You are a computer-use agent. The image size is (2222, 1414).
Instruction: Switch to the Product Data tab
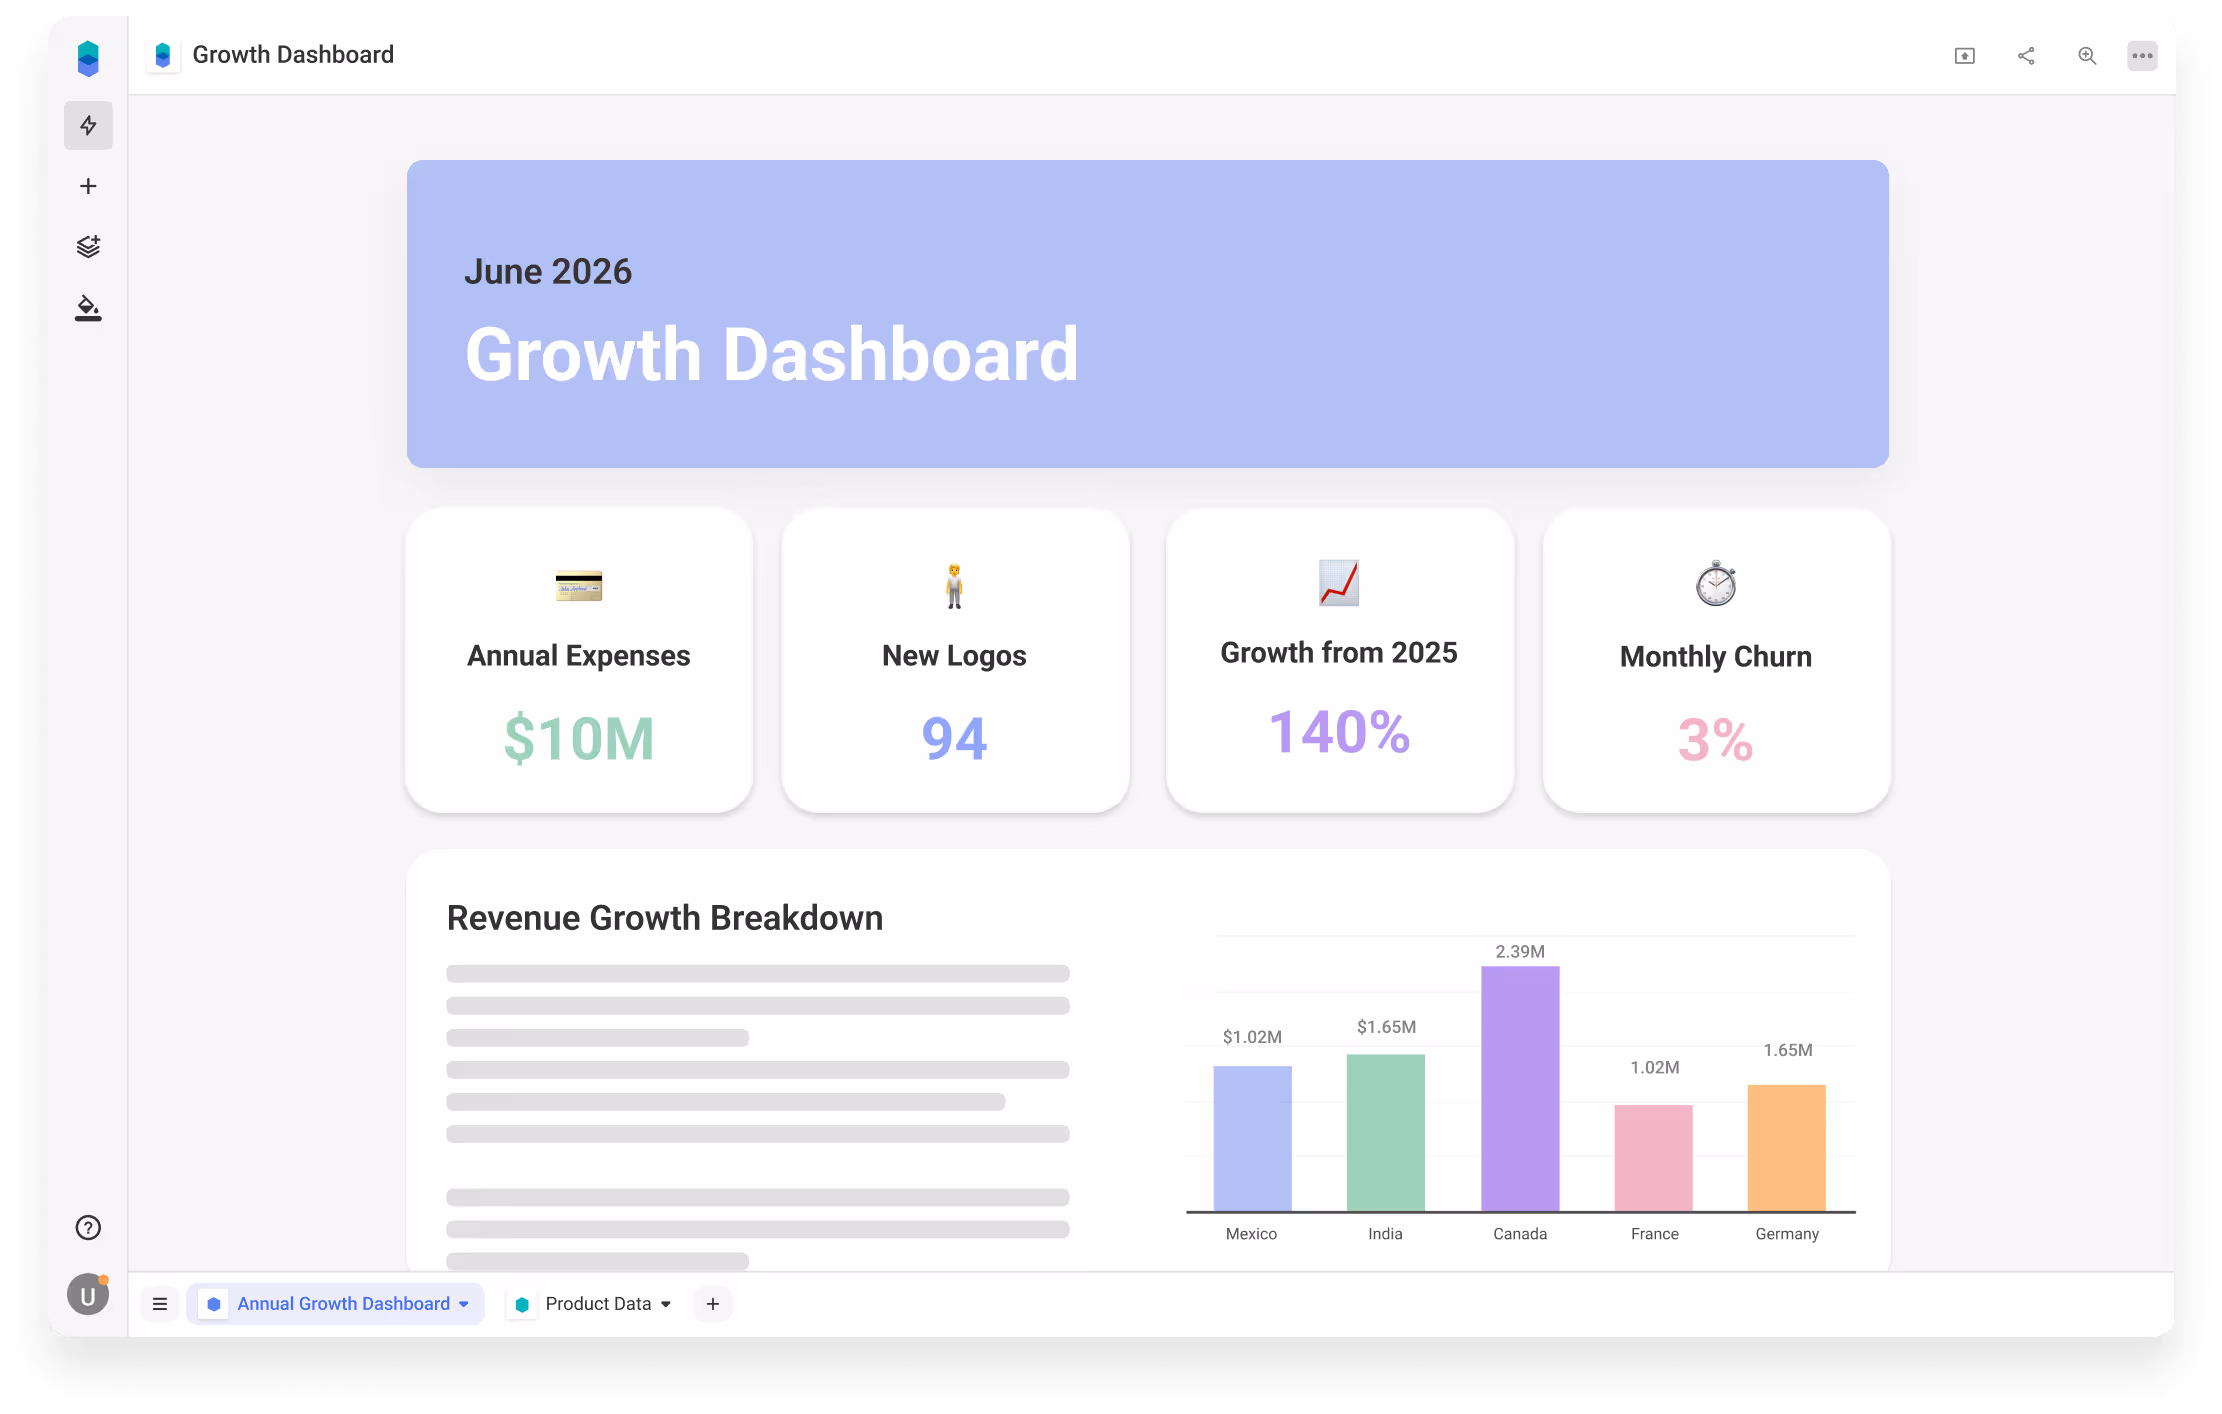597,1304
